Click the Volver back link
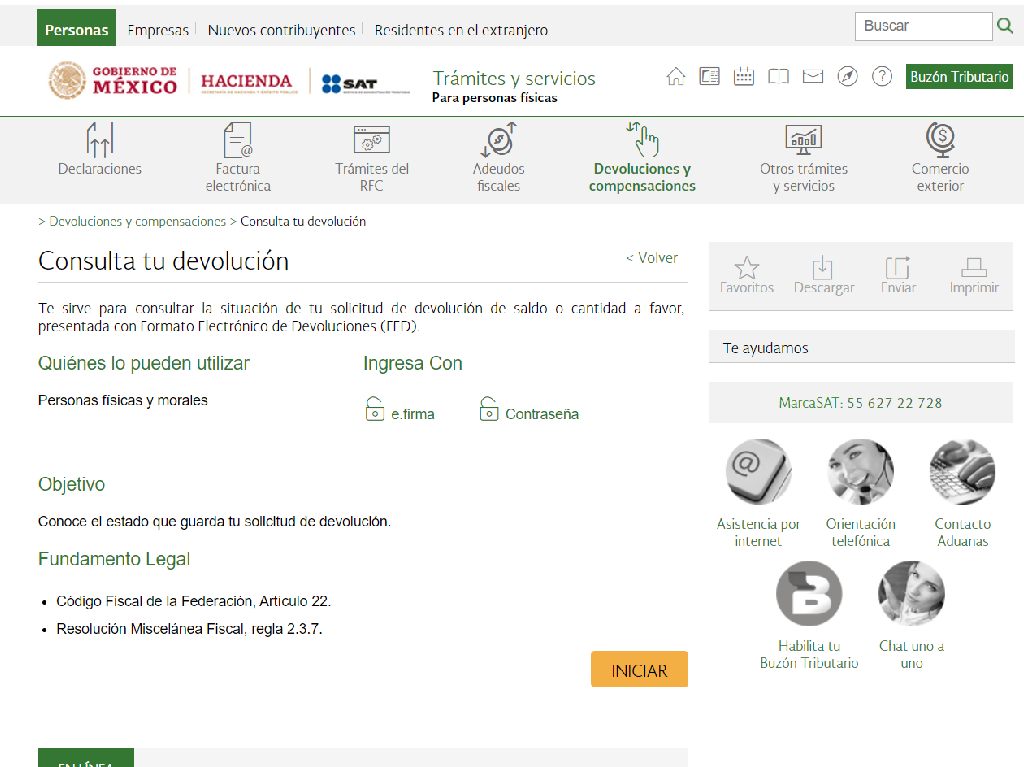Image resolution: width=1024 pixels, height=767 pixels. [652, 258]
